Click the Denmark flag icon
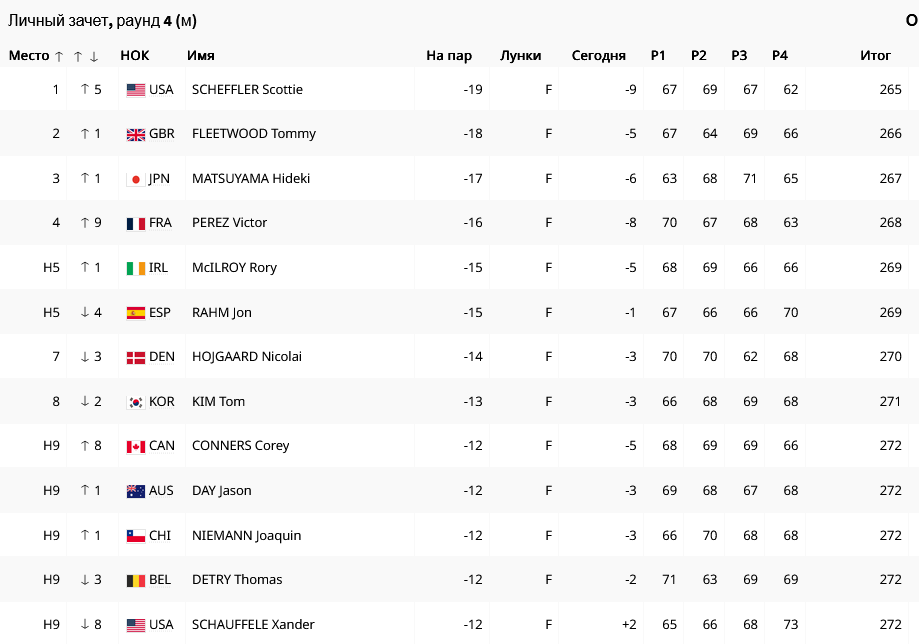Screen dimensions: 920x644 [x=136, y=357]
